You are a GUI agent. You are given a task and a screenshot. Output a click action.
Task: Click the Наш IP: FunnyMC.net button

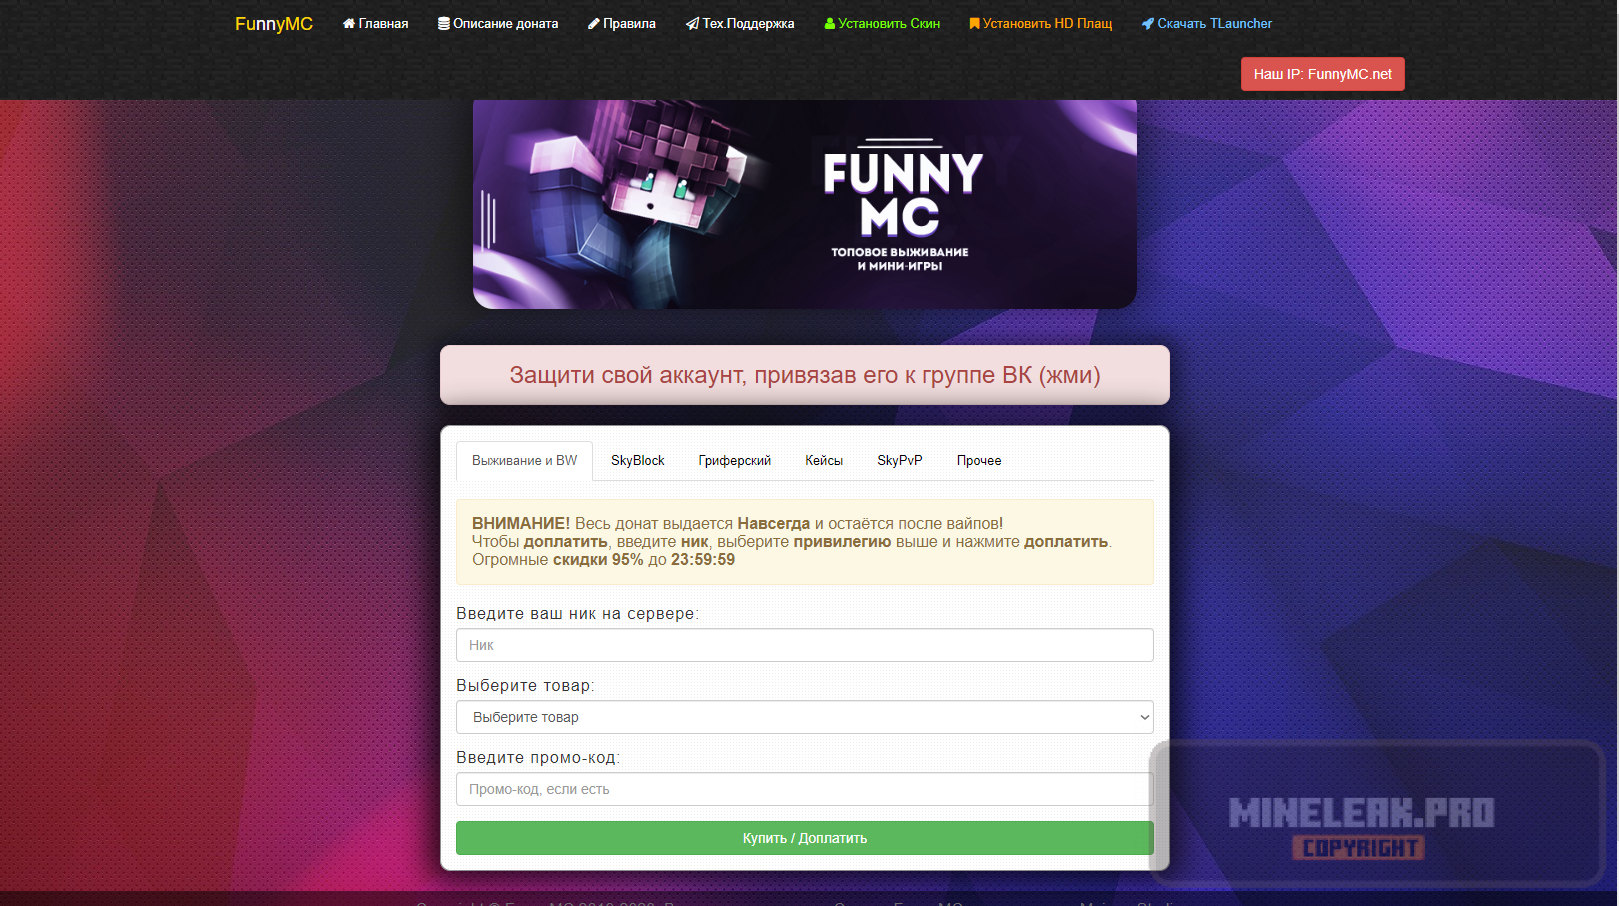(x=1323, y=74)
